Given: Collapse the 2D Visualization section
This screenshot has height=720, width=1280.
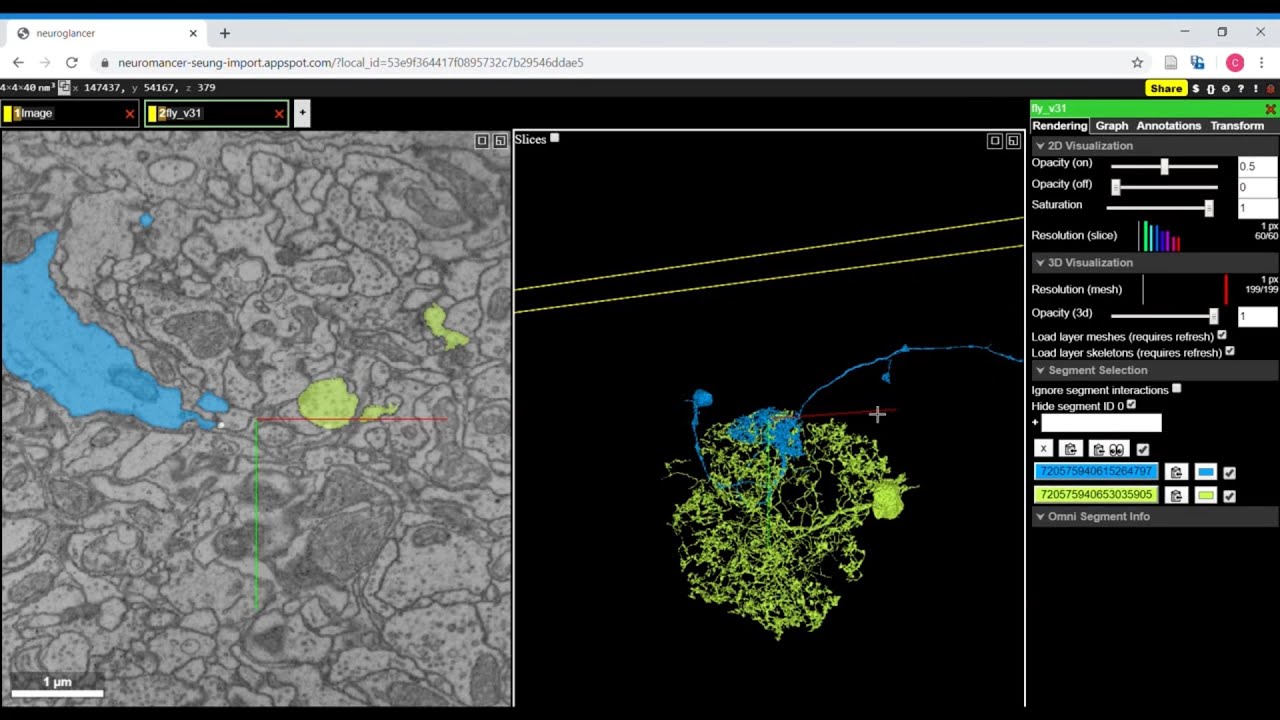Looking at the screenshot, I should (x=1155, y=146).
